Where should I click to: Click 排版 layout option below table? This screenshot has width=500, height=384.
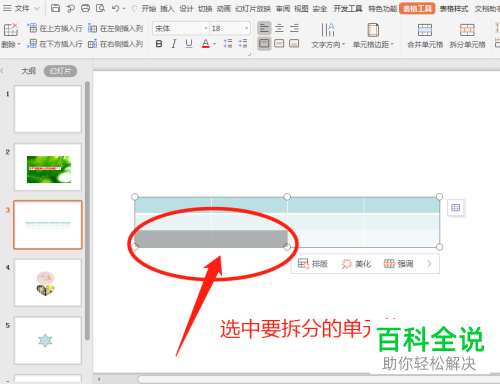[313, 264]
